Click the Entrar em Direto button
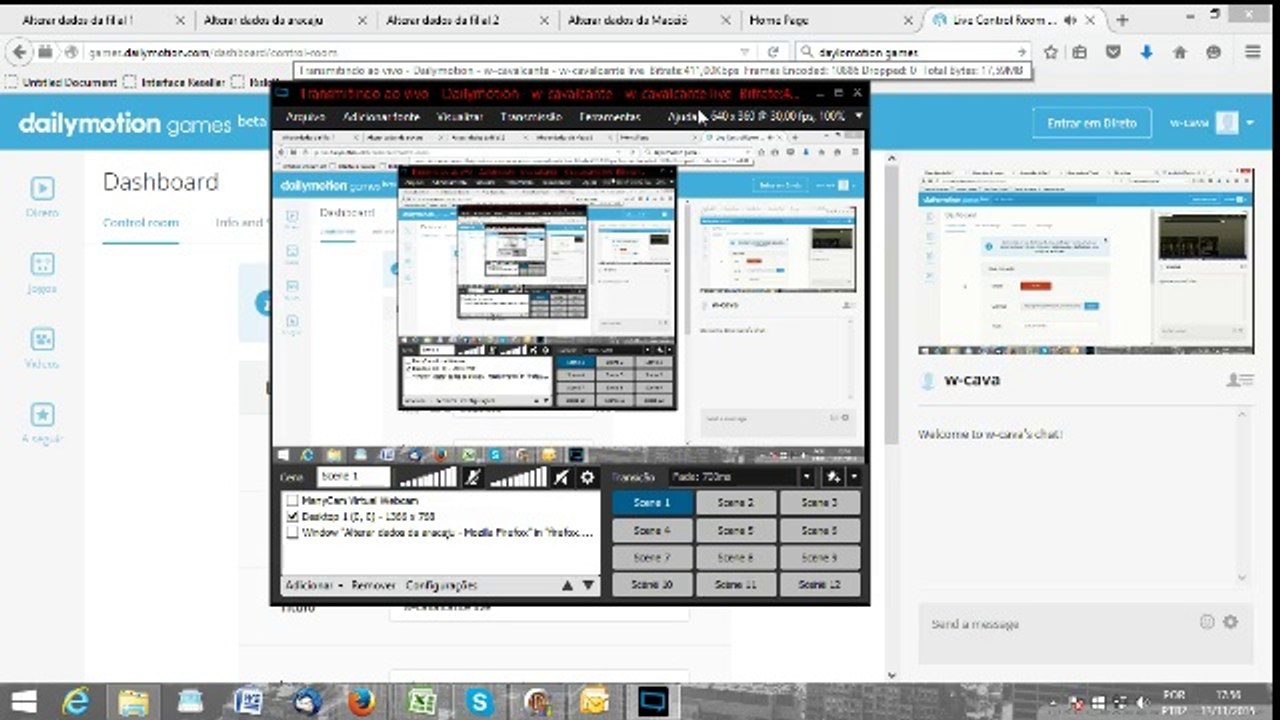1280x720 pixels. [1092, 123]
